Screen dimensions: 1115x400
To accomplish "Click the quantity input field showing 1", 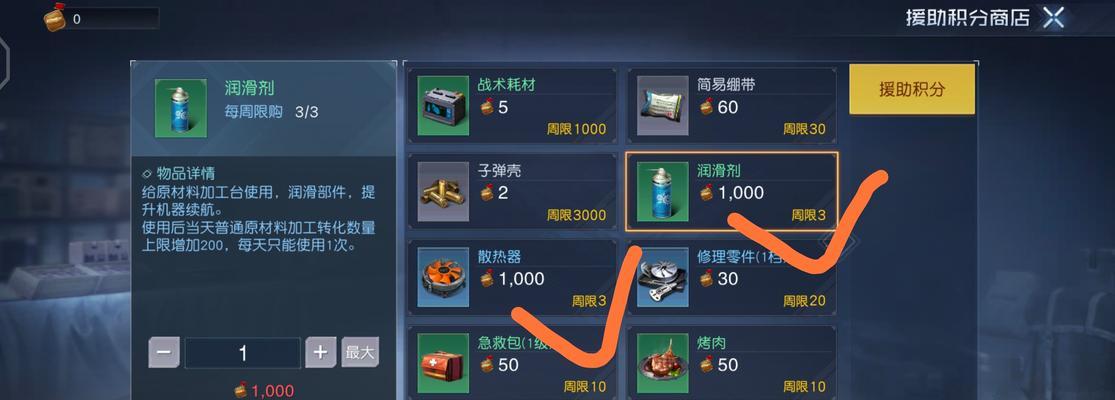I will (242, 353).
